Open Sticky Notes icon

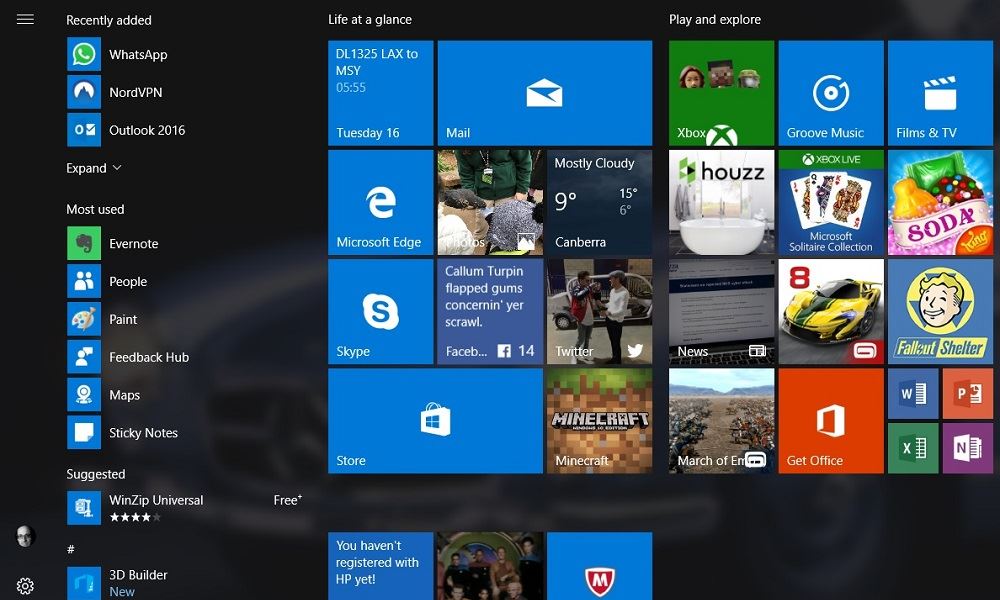tap(84, 433)
